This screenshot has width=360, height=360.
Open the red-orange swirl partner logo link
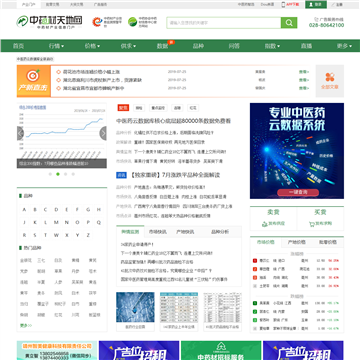(97, 22)
